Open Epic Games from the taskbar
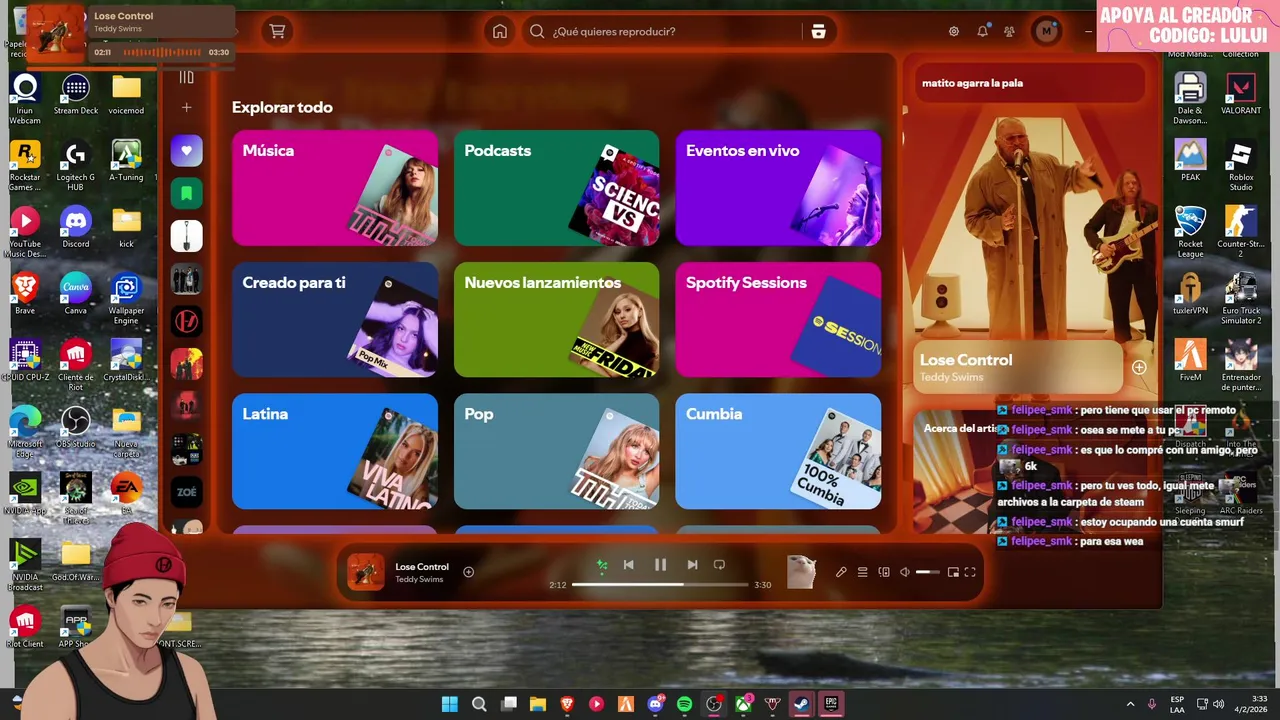The height and width of the screenshot is (720, 1280). pos(831,704)
